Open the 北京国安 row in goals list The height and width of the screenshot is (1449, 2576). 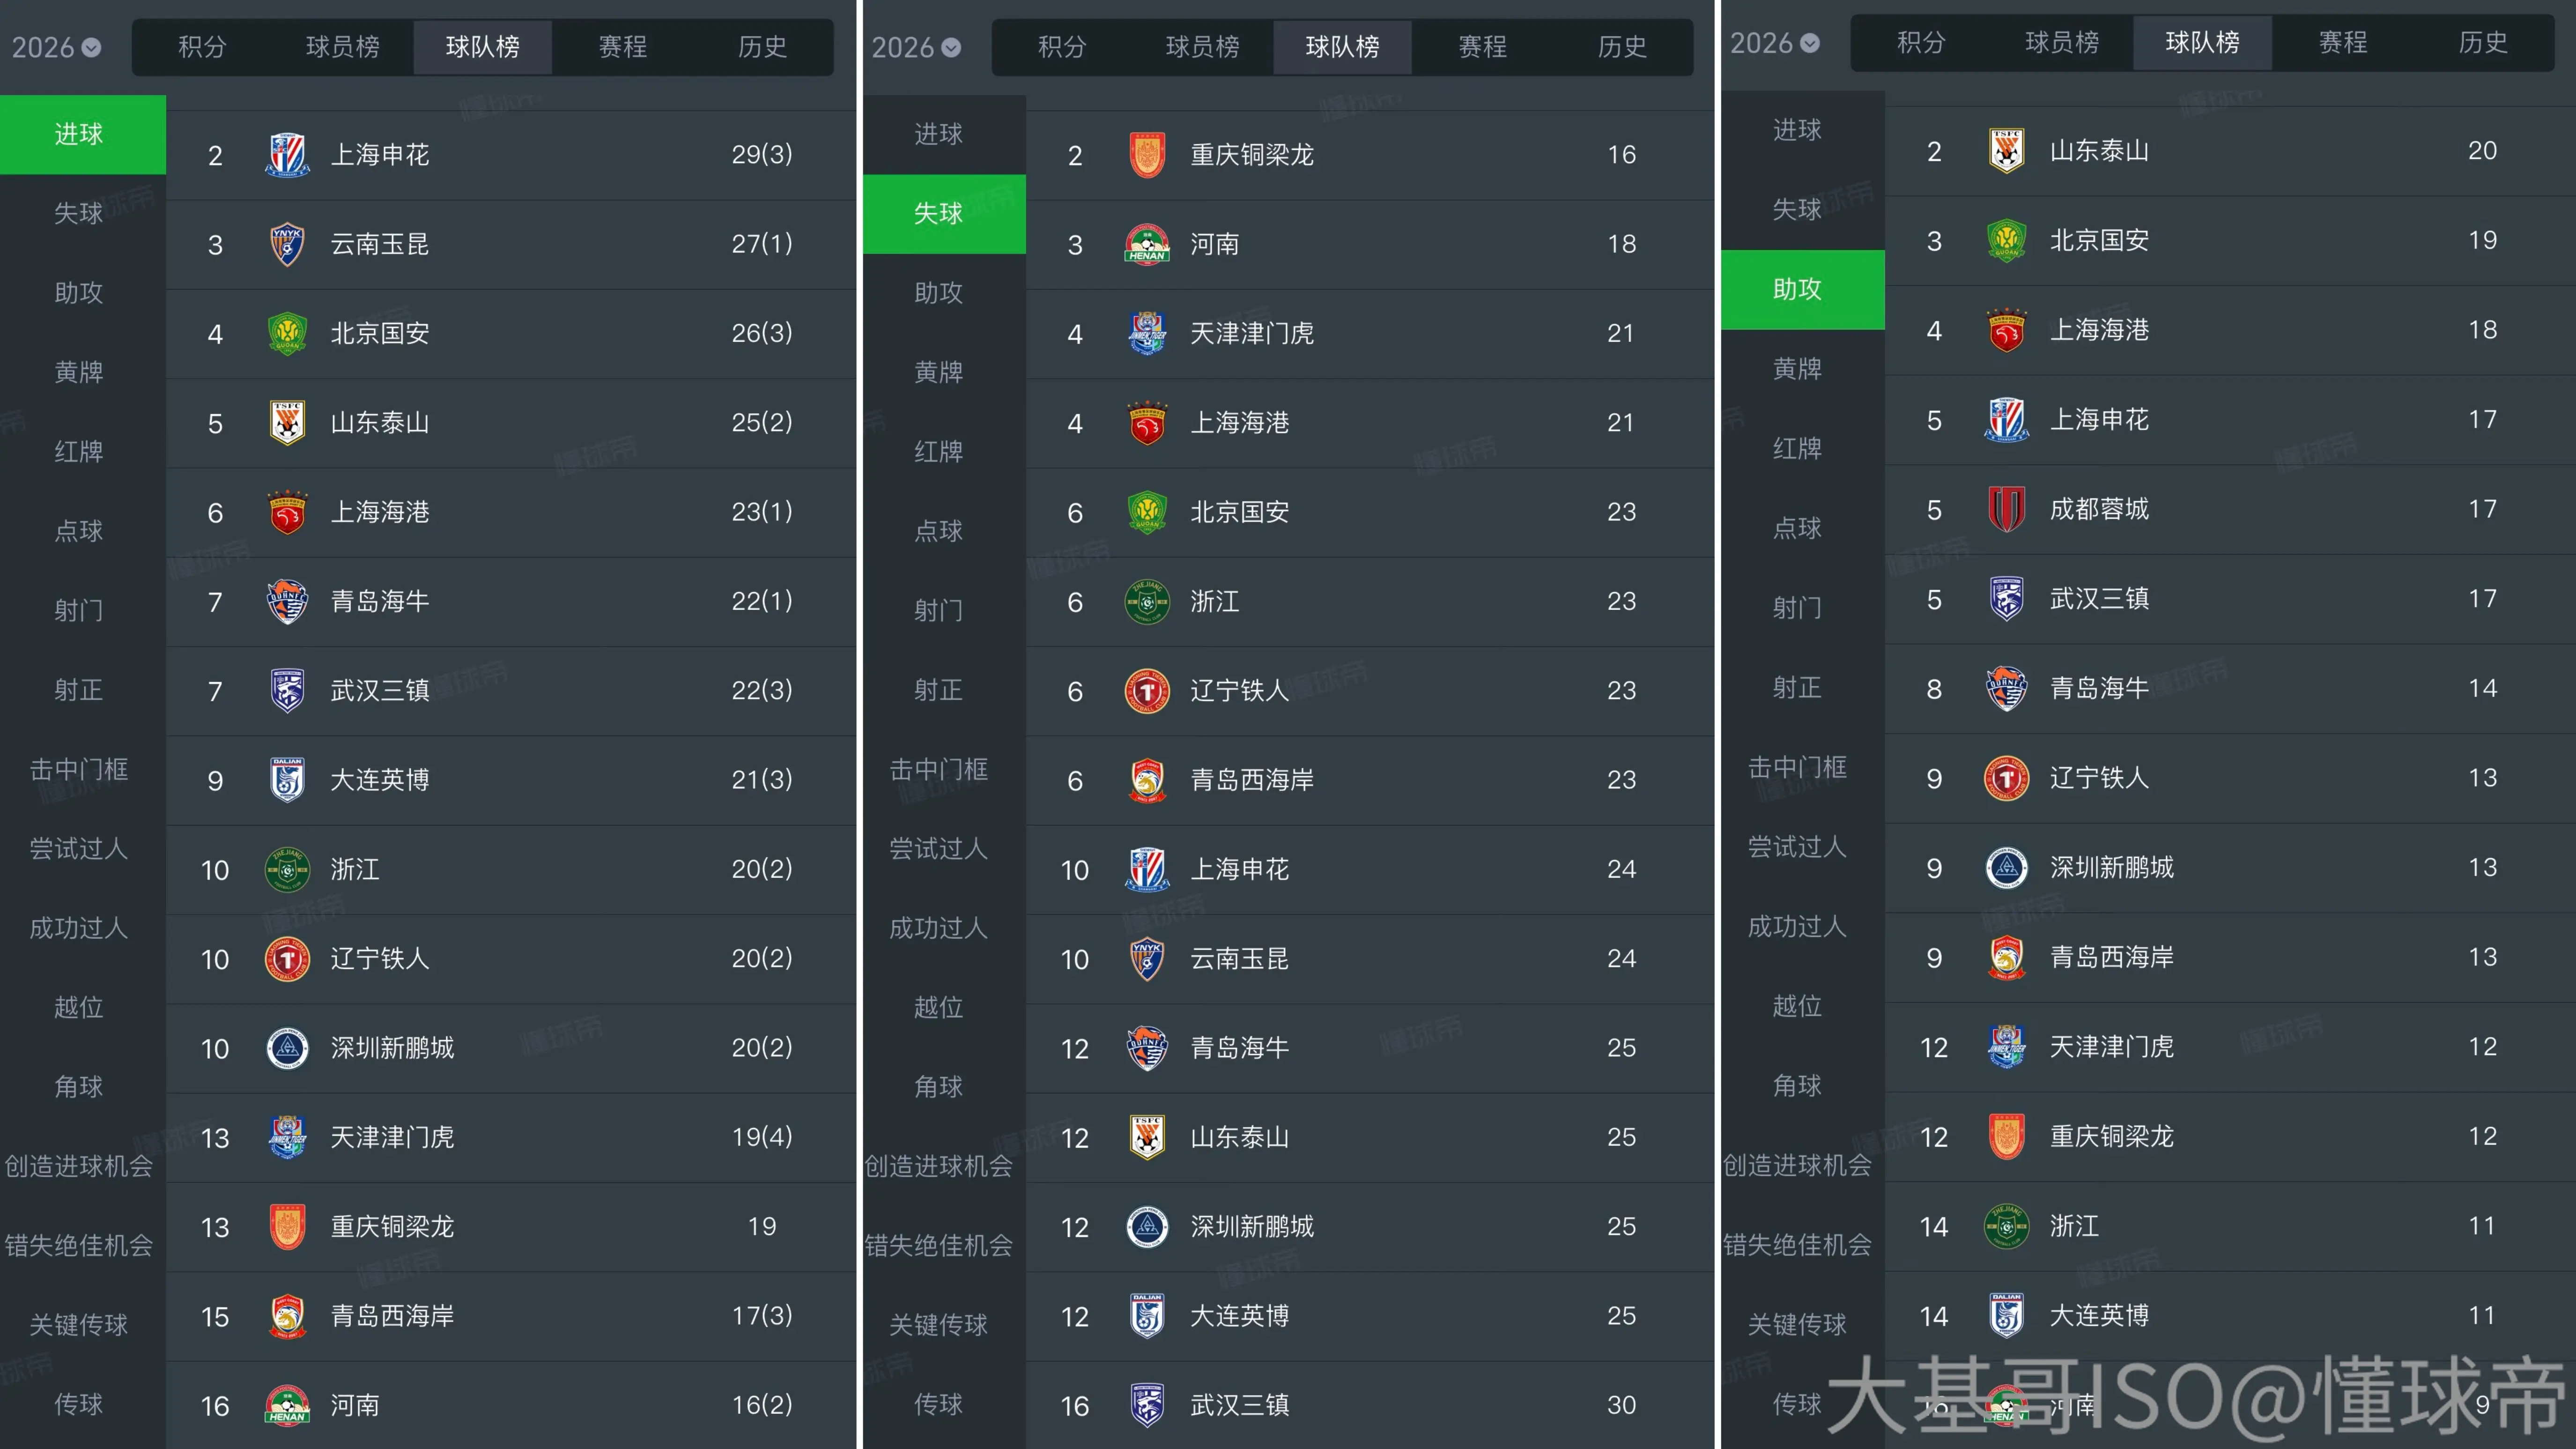(x=510, y=334)
